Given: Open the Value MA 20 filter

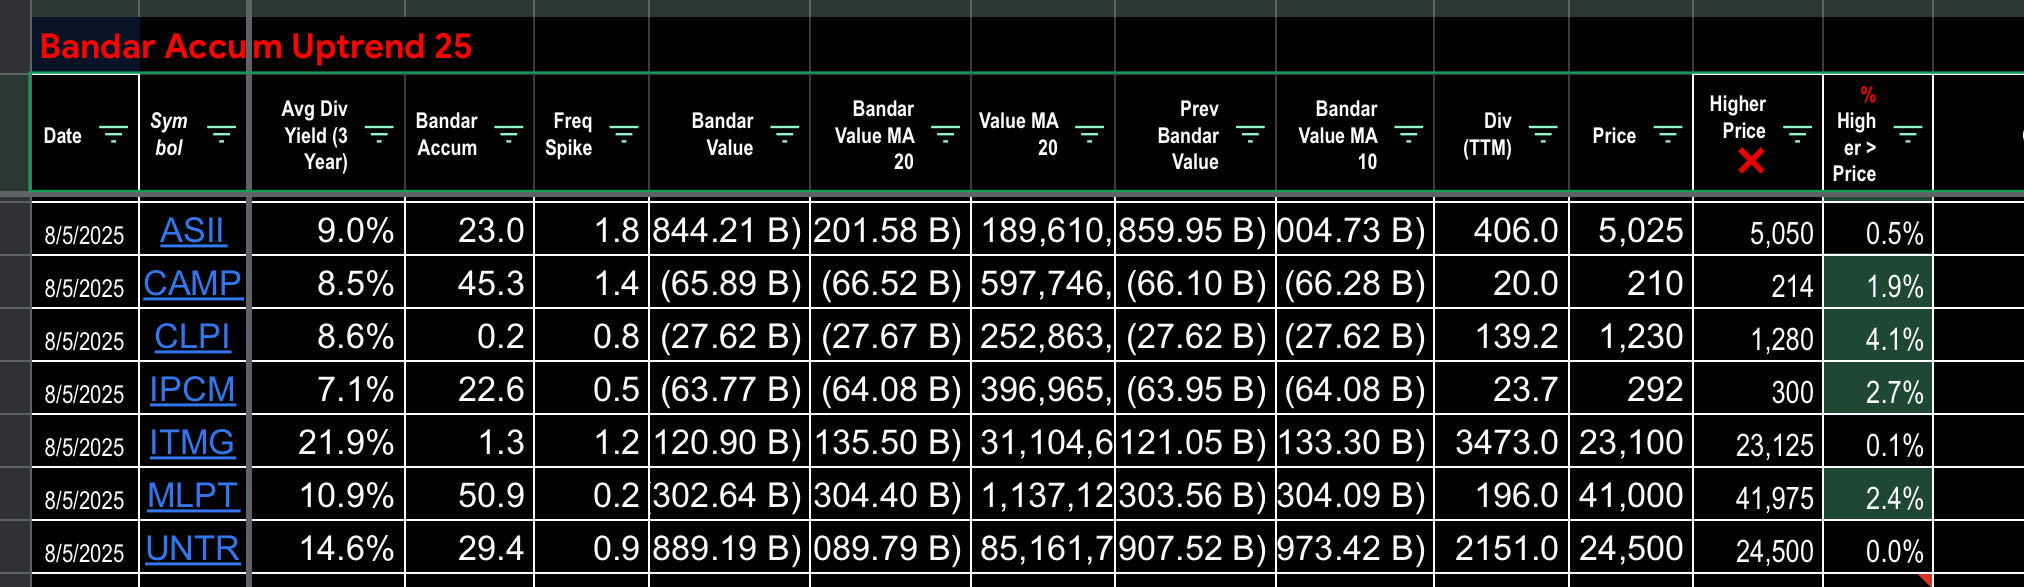Looking at the screenshot, I should pyautogui.click(x=1089, y=135).
